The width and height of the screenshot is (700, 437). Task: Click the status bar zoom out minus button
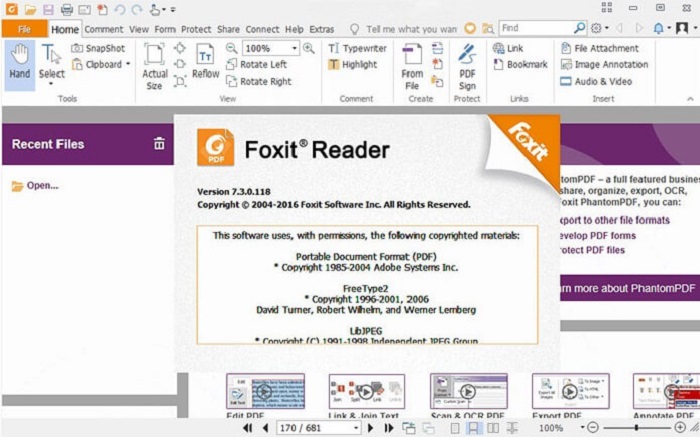click(x=592, y=428)
